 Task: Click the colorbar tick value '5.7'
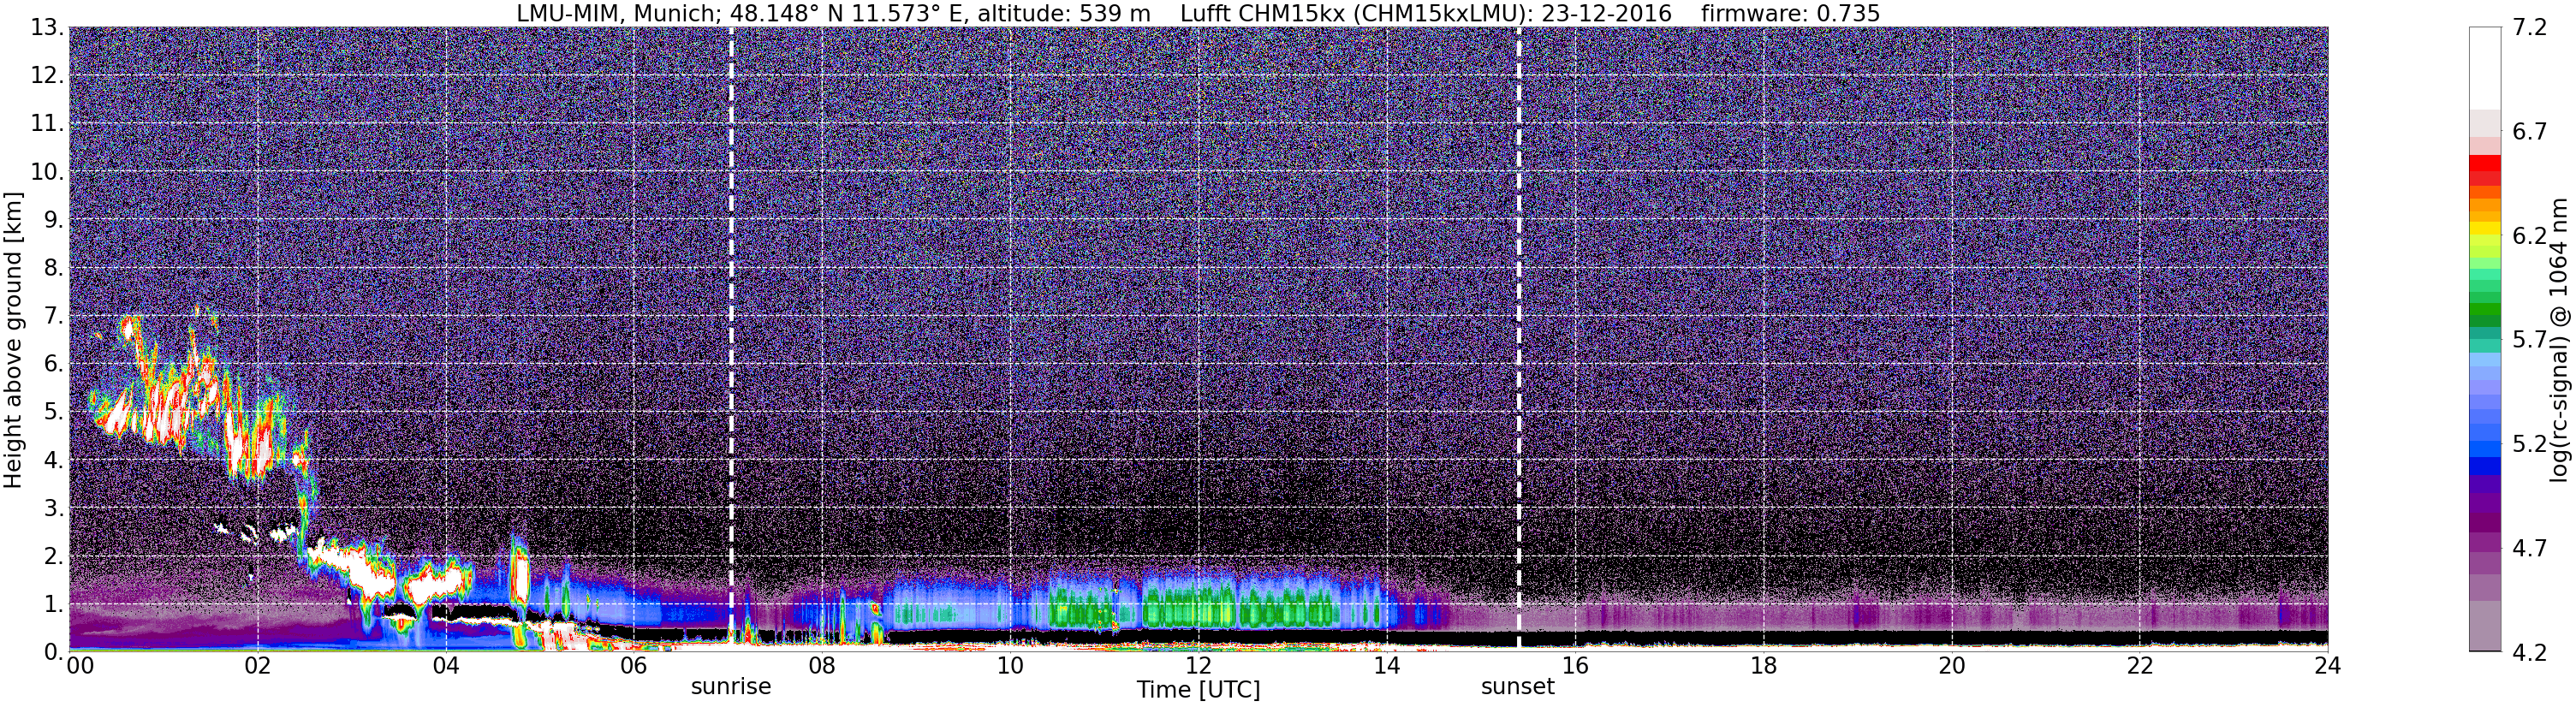click(x=2529, y=340)
